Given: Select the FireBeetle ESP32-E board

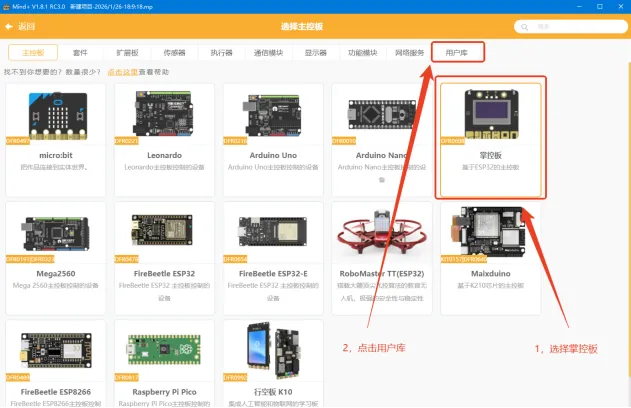Looking at the screenshot, I should coord(273,258).
